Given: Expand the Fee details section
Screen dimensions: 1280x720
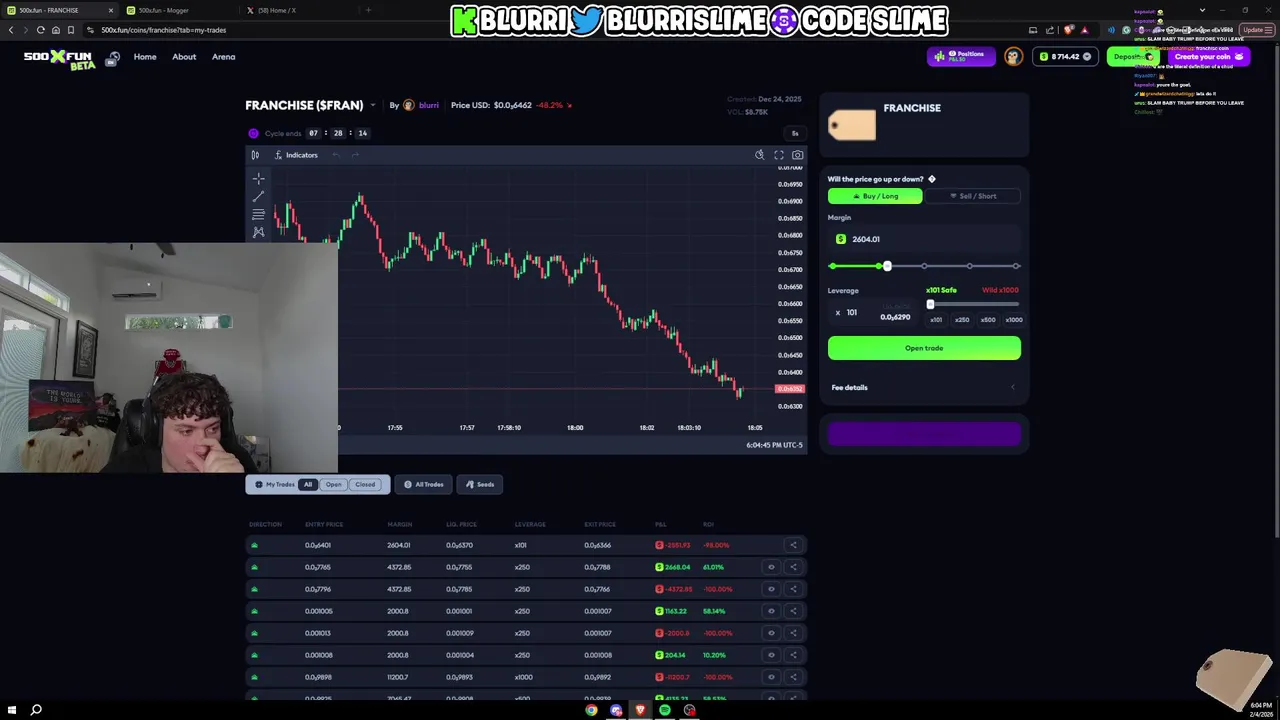Looking at the screenshot, I should coord(924,387).
